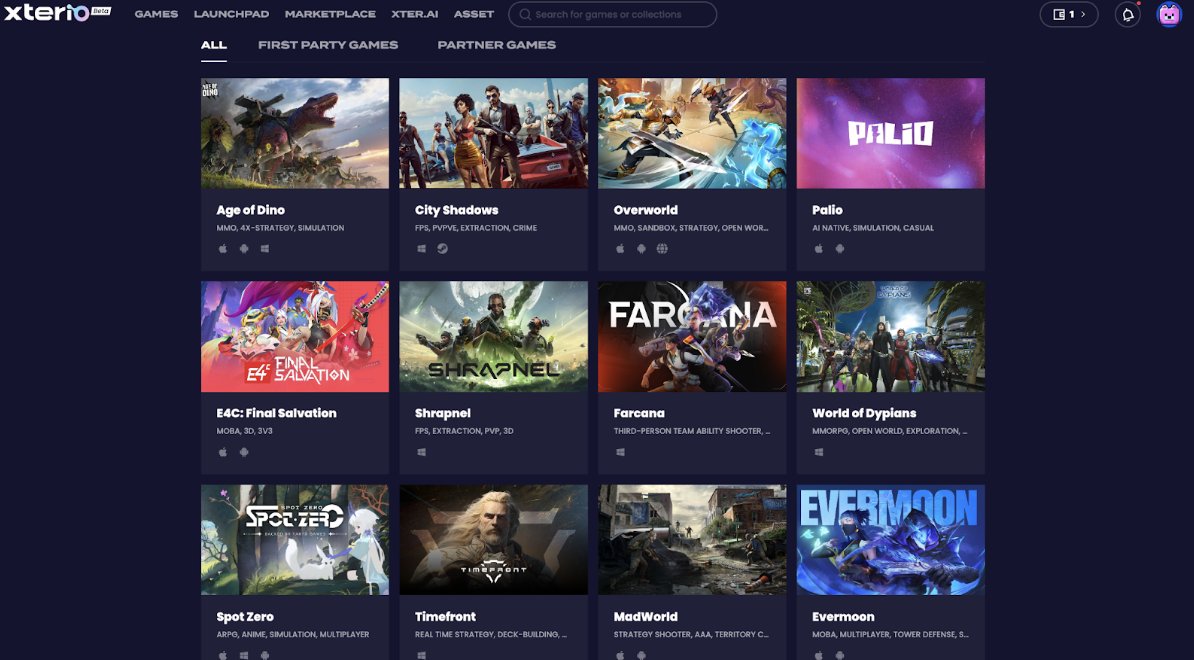Select the Partner Games tab
This screenshot has width=1194, height=660.
tap(496, 45)
